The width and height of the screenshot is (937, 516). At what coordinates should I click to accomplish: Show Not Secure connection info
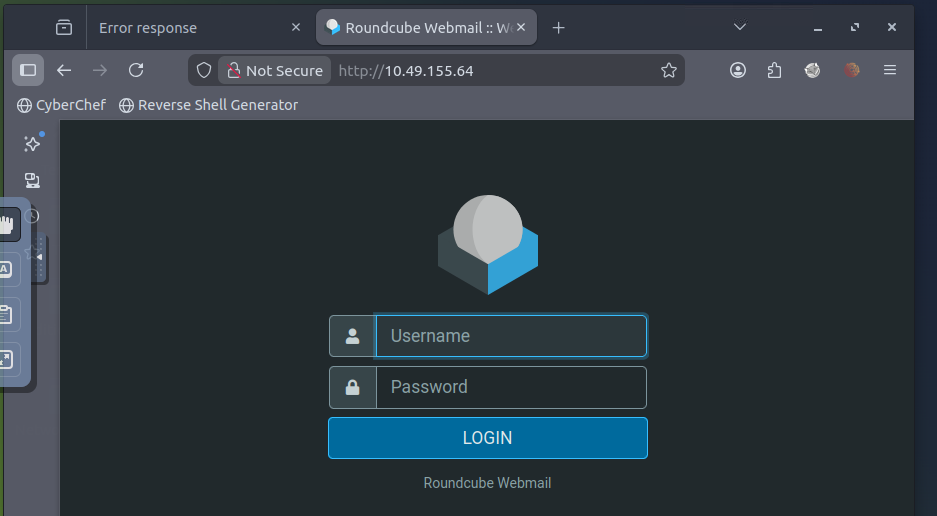(x=275, y=71)
